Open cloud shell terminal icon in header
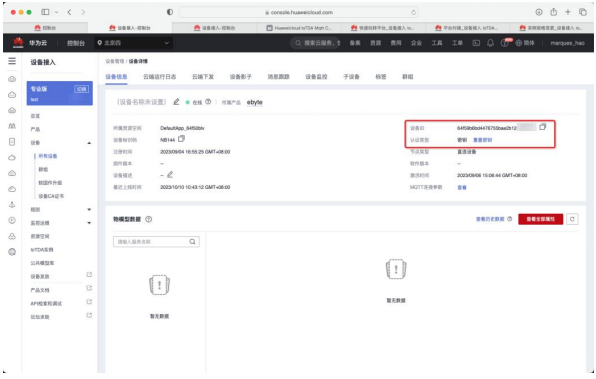The height and width of the screenshot is (379, 596). (476, 43)
